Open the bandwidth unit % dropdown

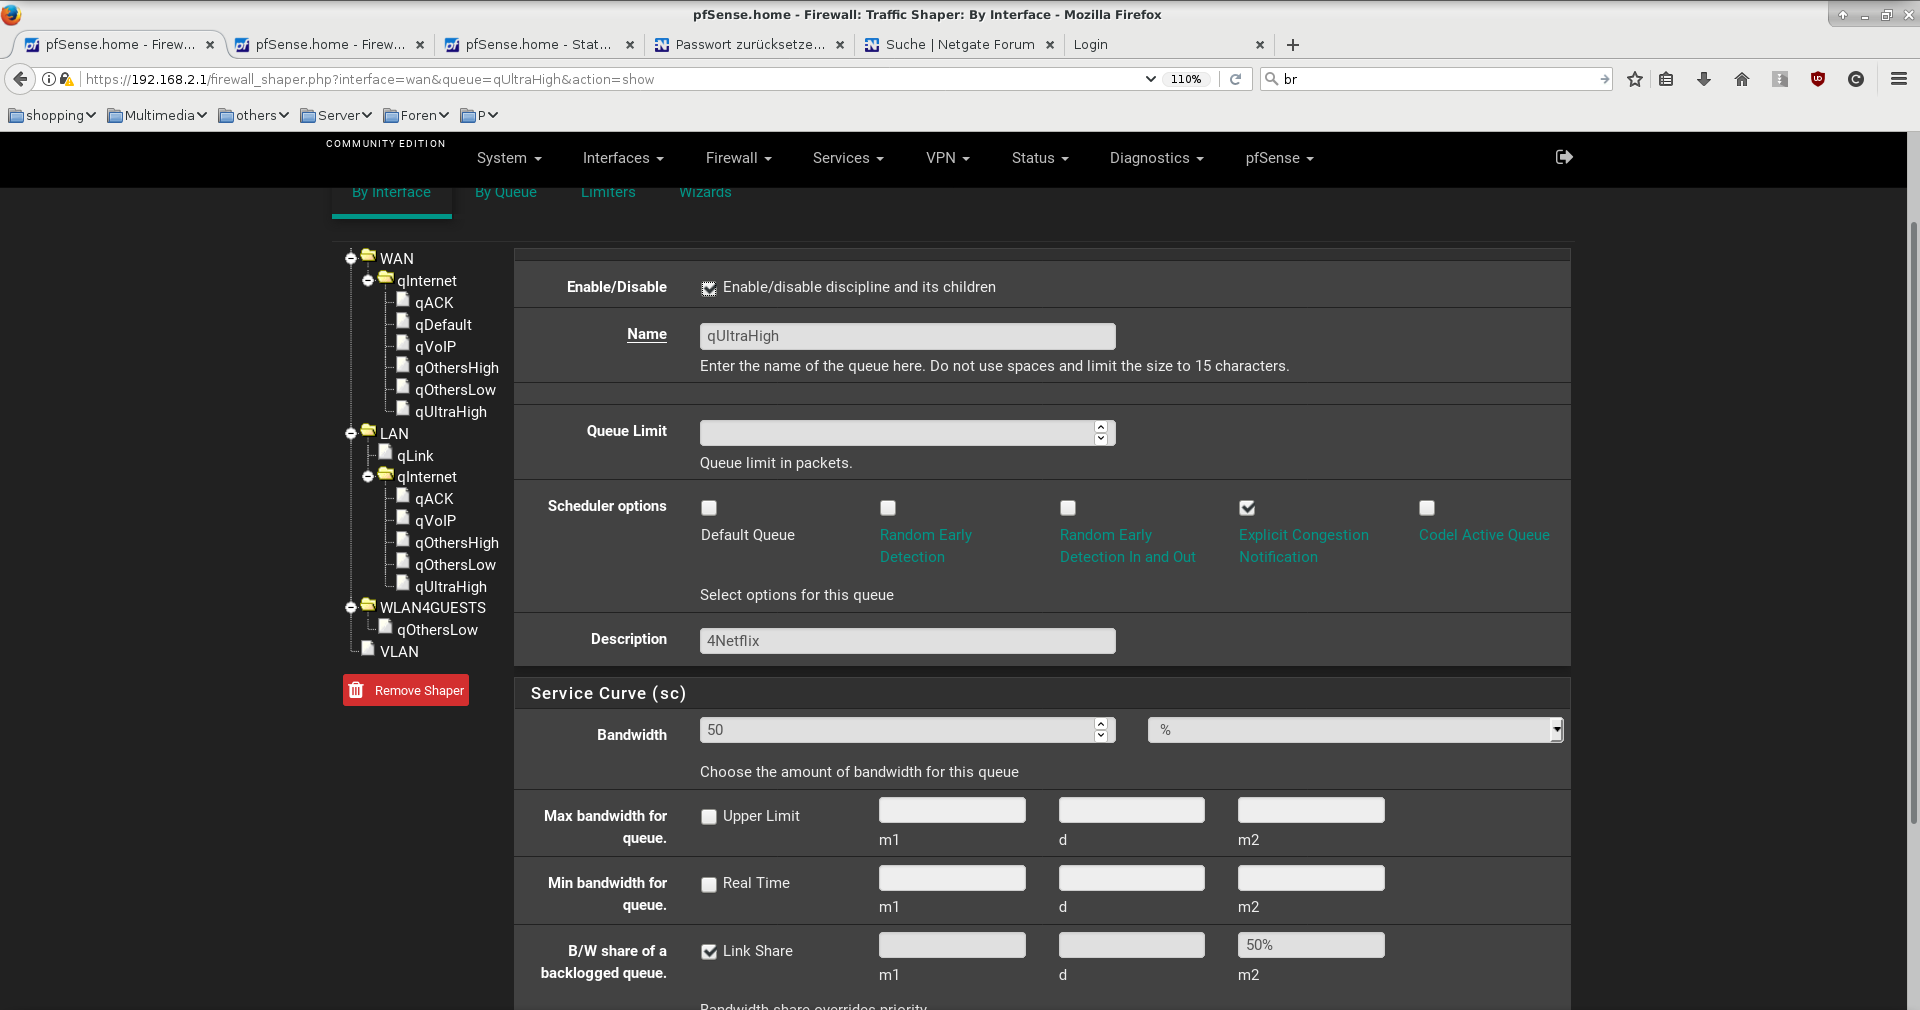1355,731
